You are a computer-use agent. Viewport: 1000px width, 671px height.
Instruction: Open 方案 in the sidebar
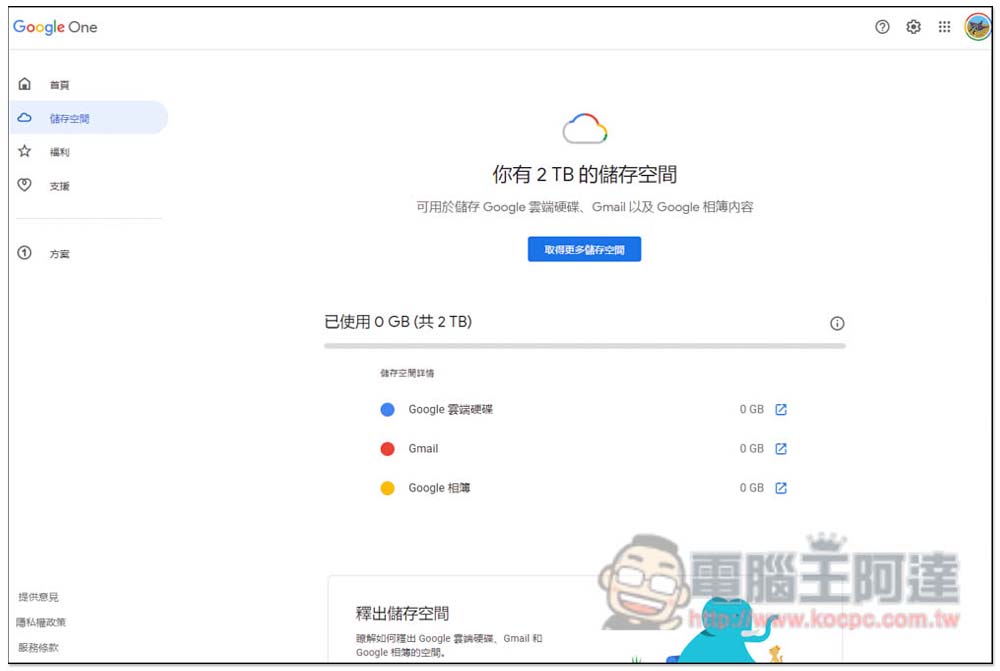59,254
